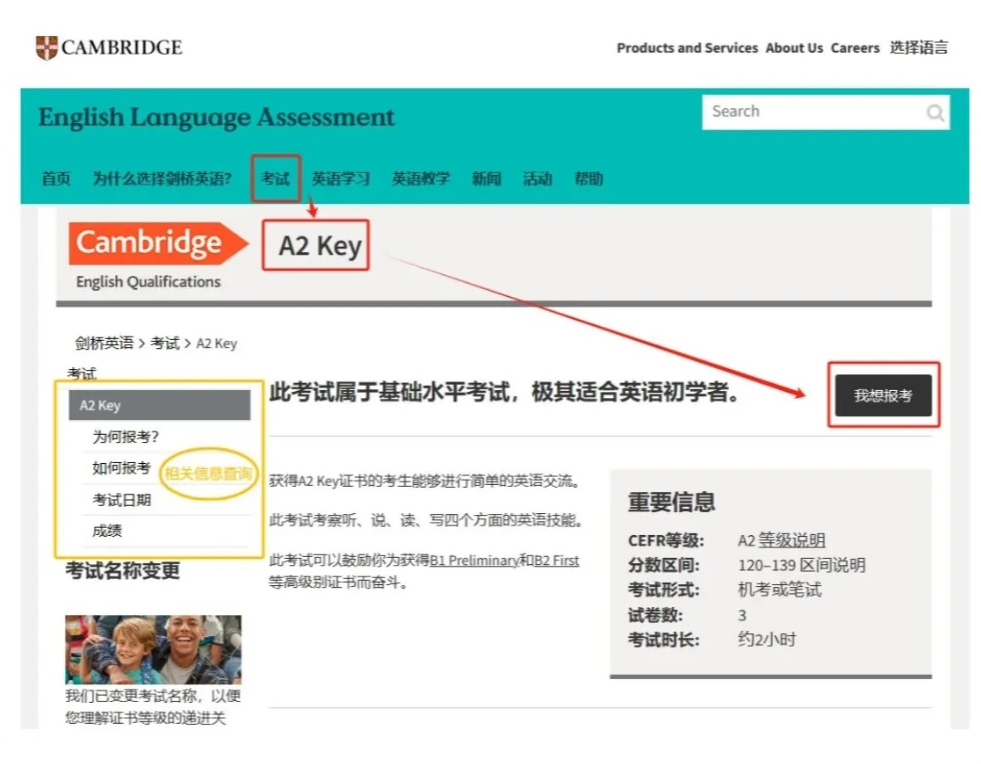The width and height of the screenshot is (981, 764).
Task: Open the 等级说明 link
Action: point(791,541)
